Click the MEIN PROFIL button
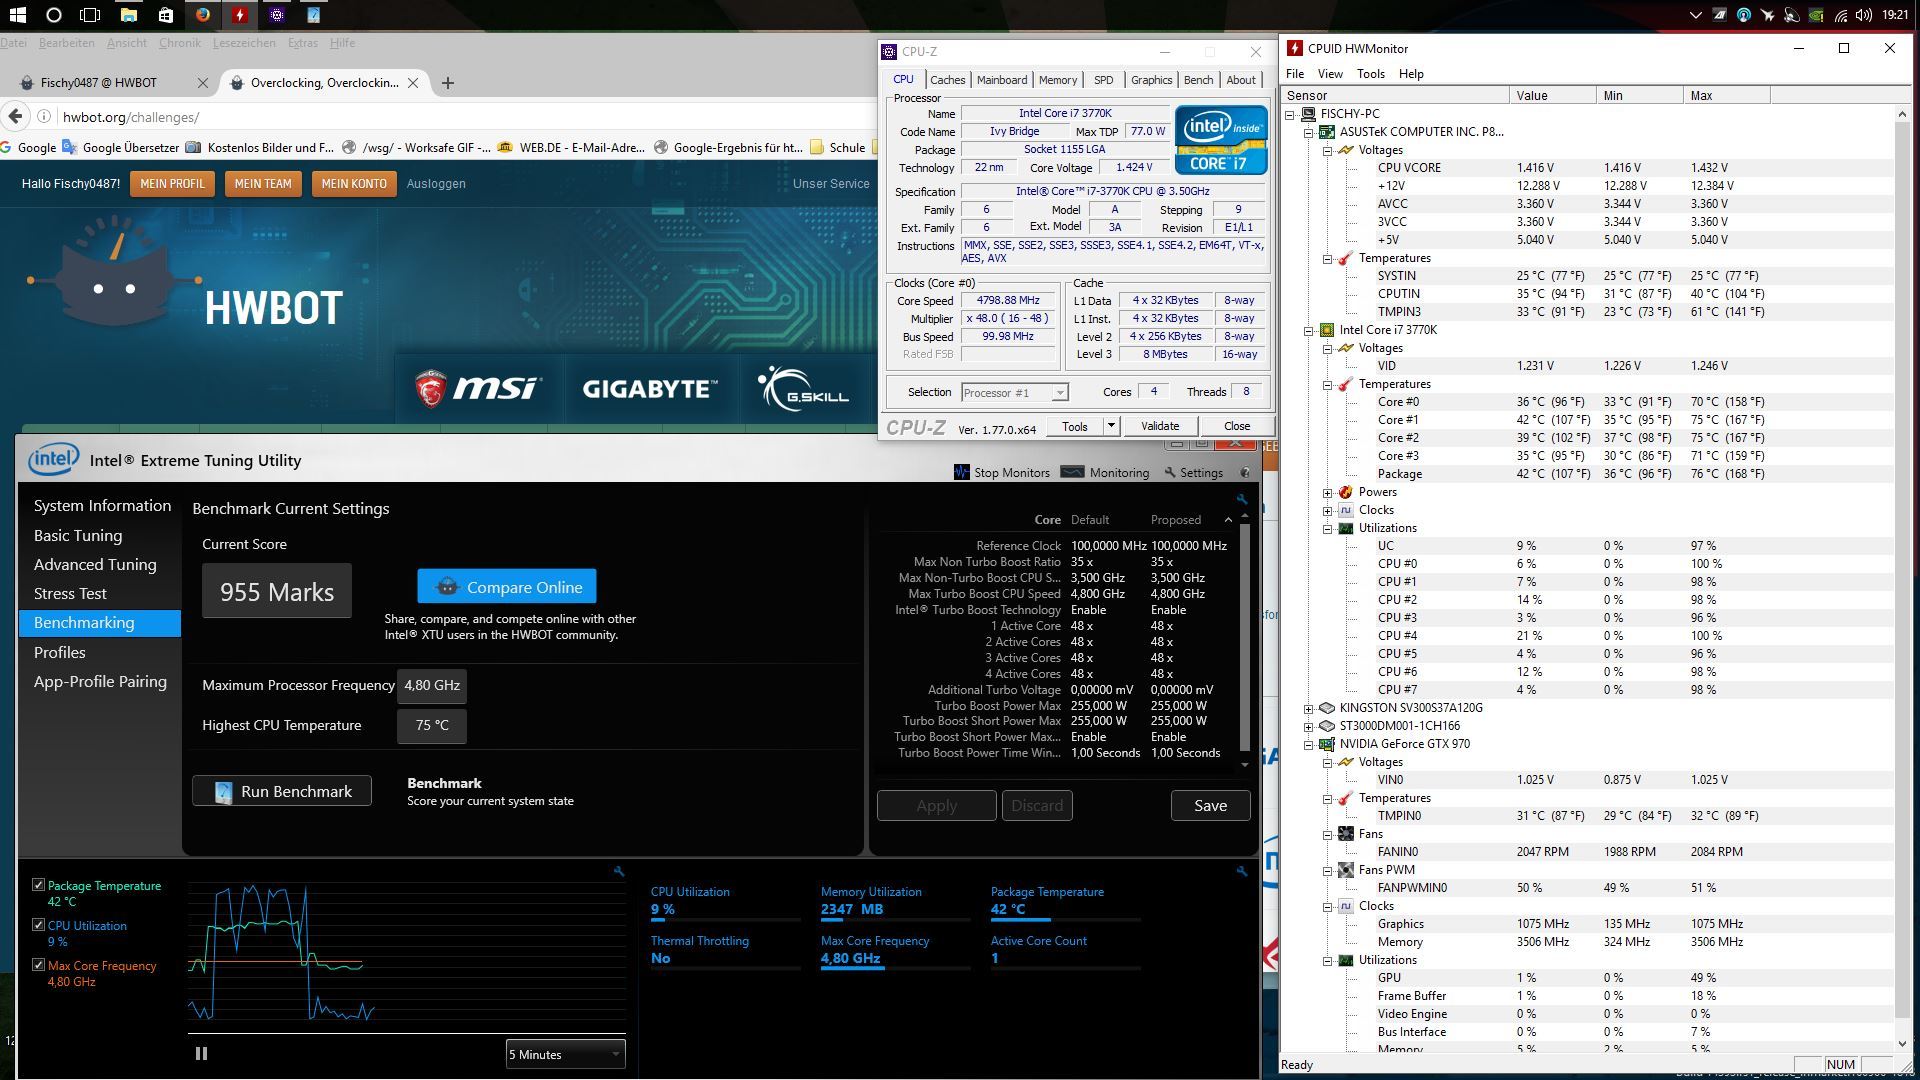 click(172, 184)
